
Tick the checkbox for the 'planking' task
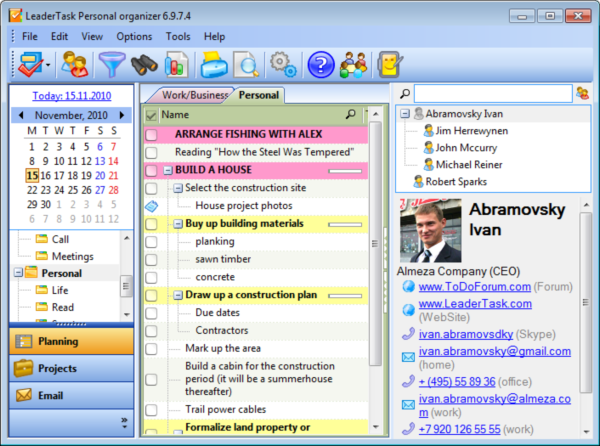click(151, 241)
